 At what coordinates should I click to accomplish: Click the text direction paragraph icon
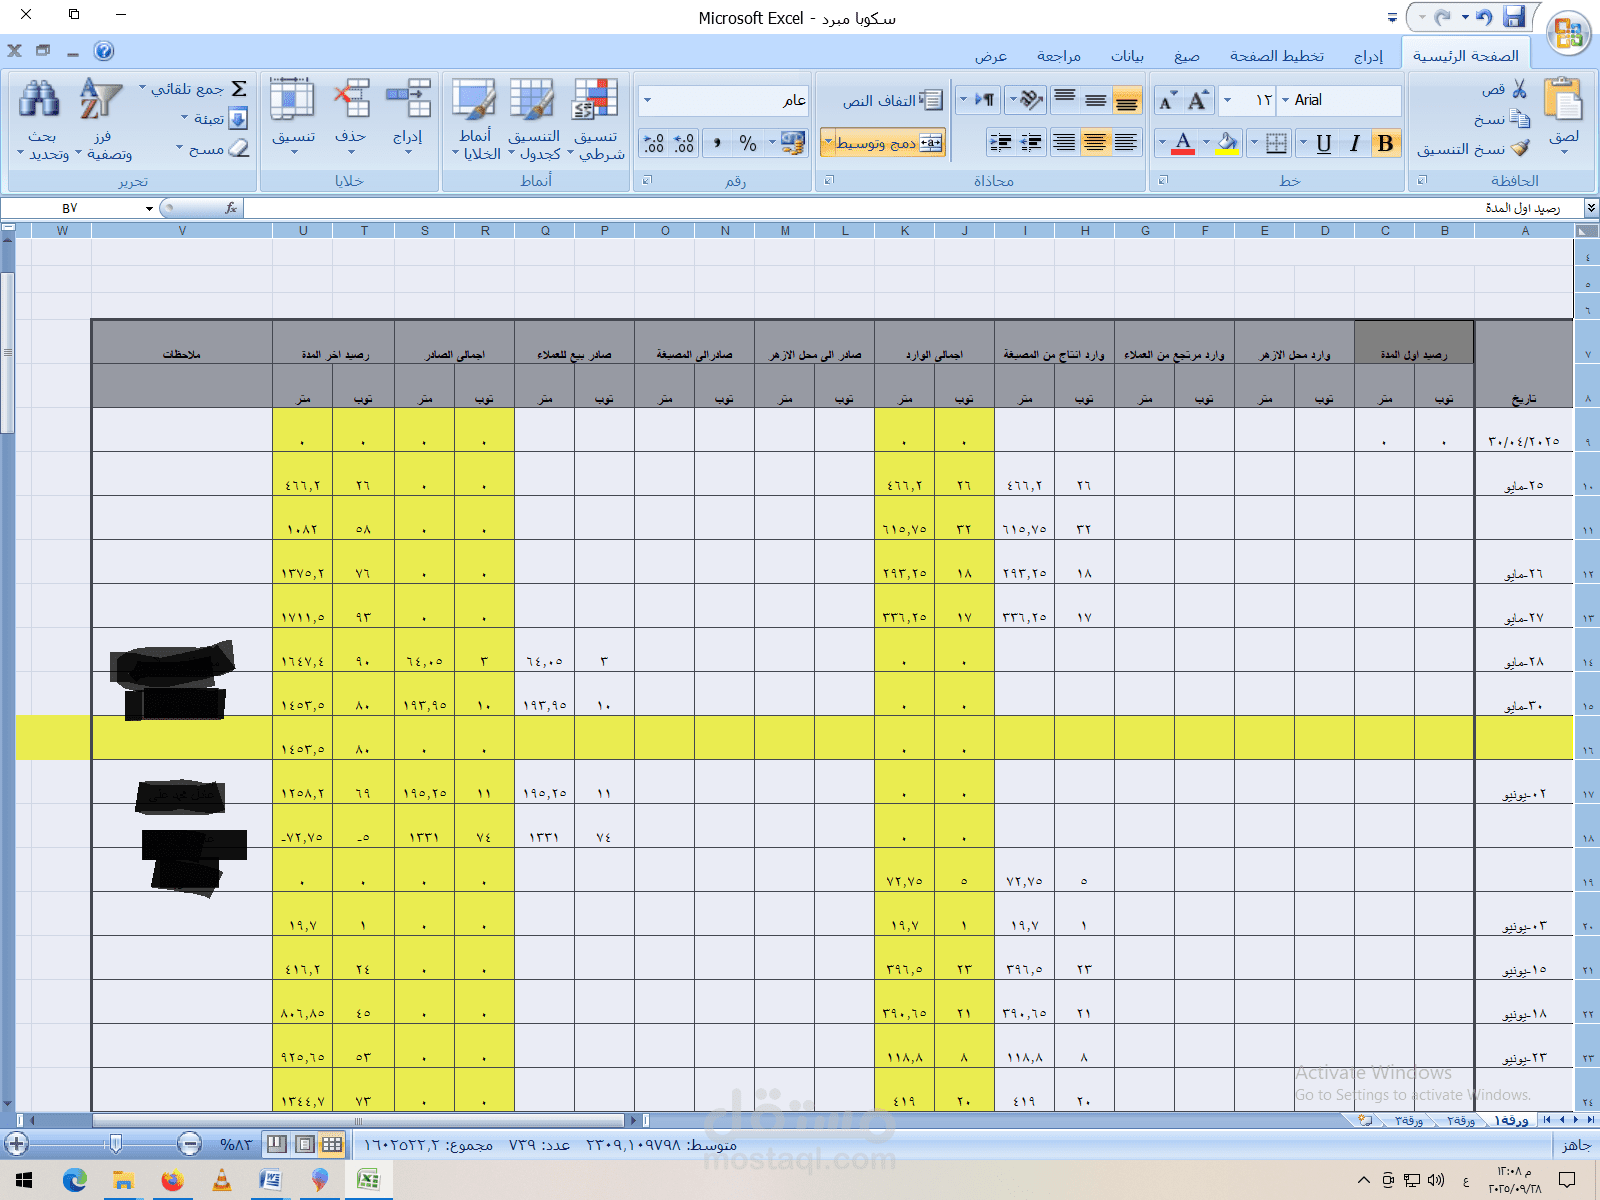[985, 99]
